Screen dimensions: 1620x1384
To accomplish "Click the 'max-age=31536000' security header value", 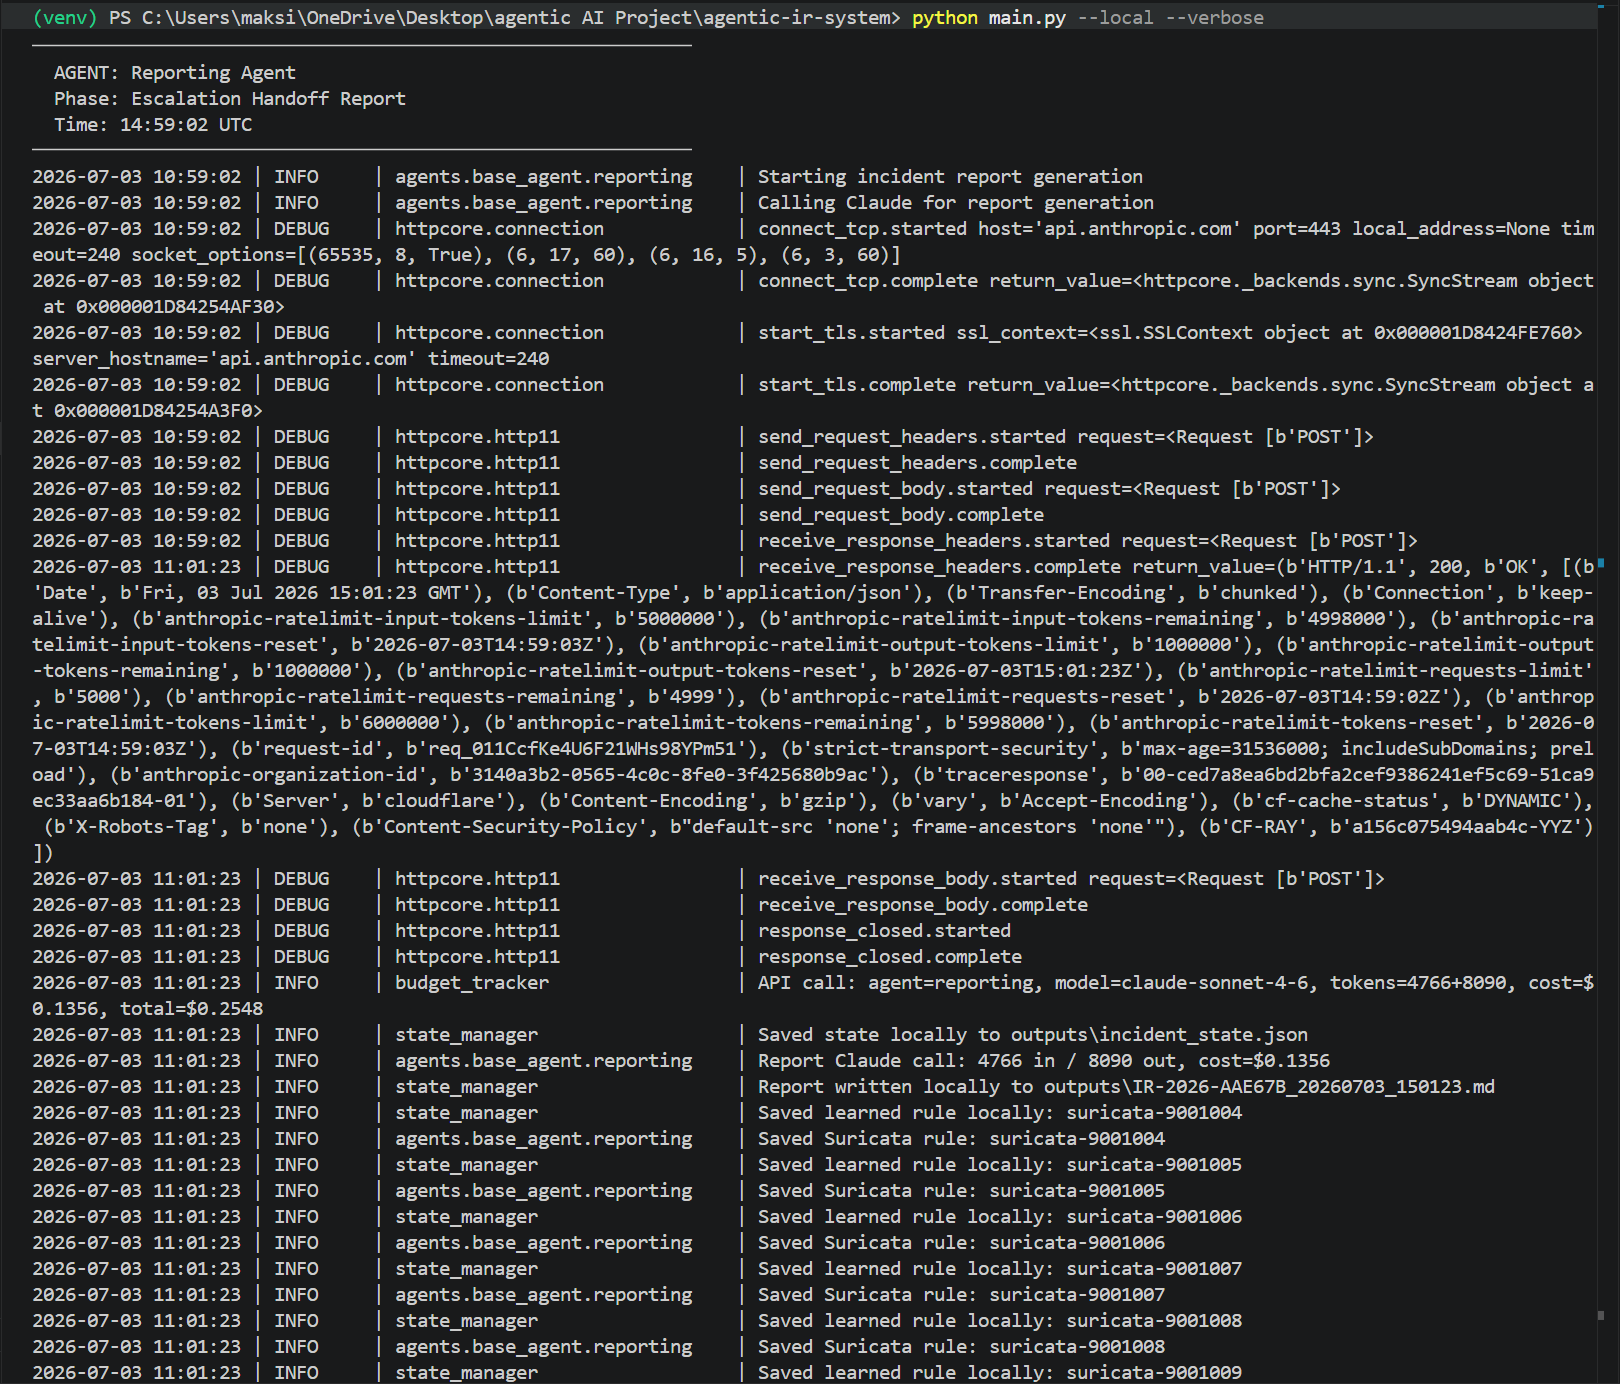I will [x=1231, y=749].
